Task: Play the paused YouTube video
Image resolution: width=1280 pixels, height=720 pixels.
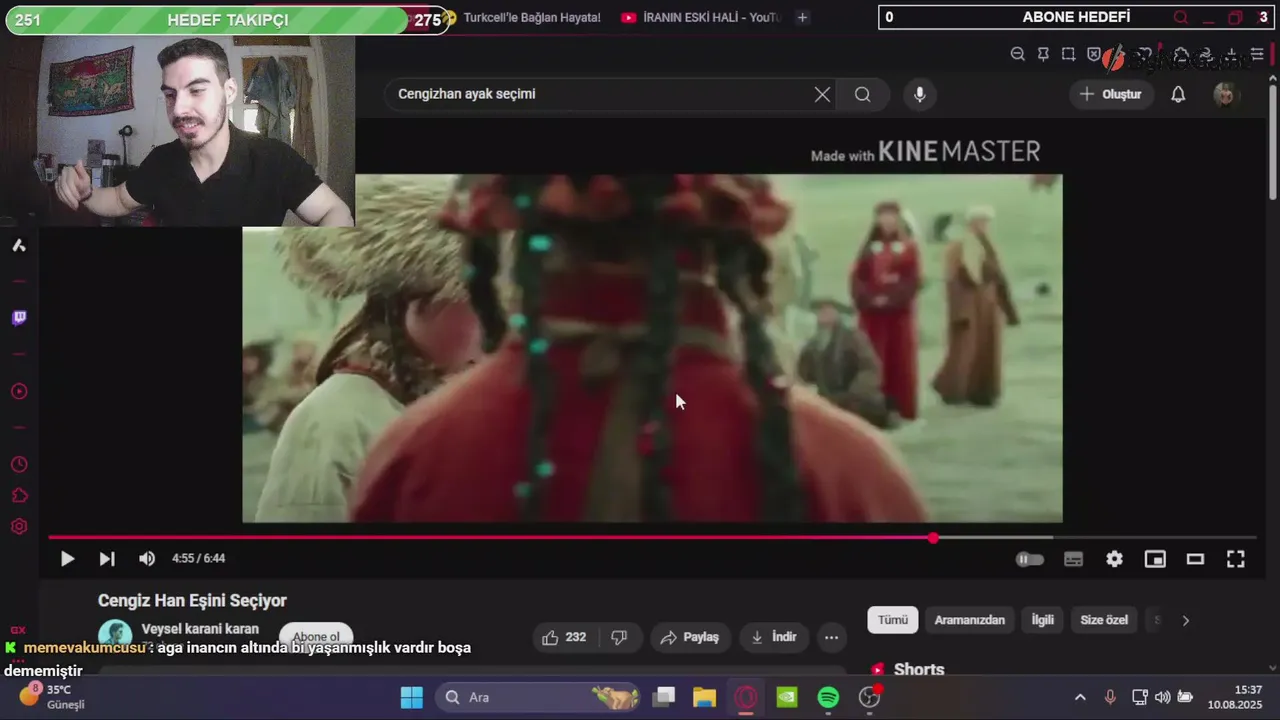Action: pyautogui.click(x=67, y=559)
